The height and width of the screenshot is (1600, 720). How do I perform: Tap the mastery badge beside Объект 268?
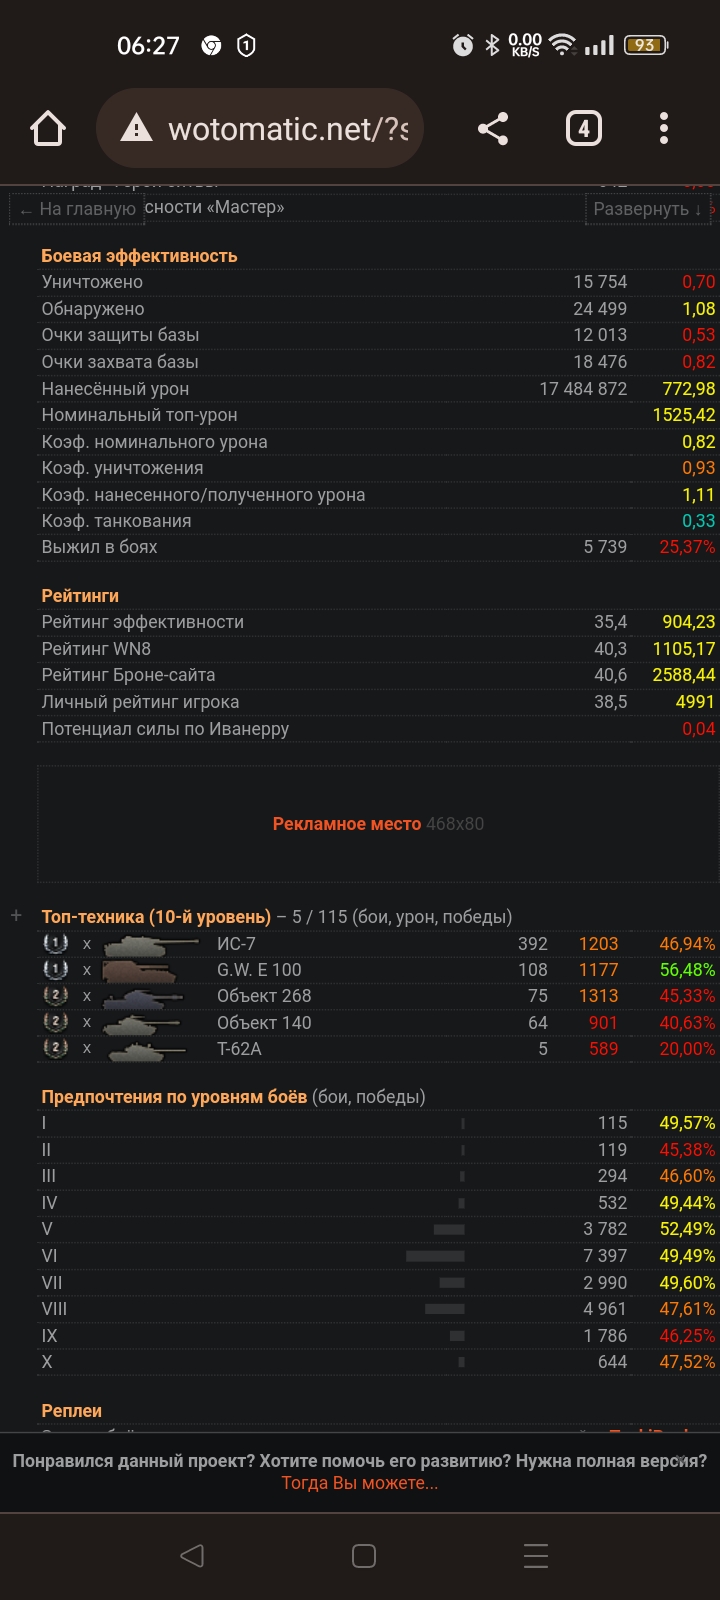[55, 996]
